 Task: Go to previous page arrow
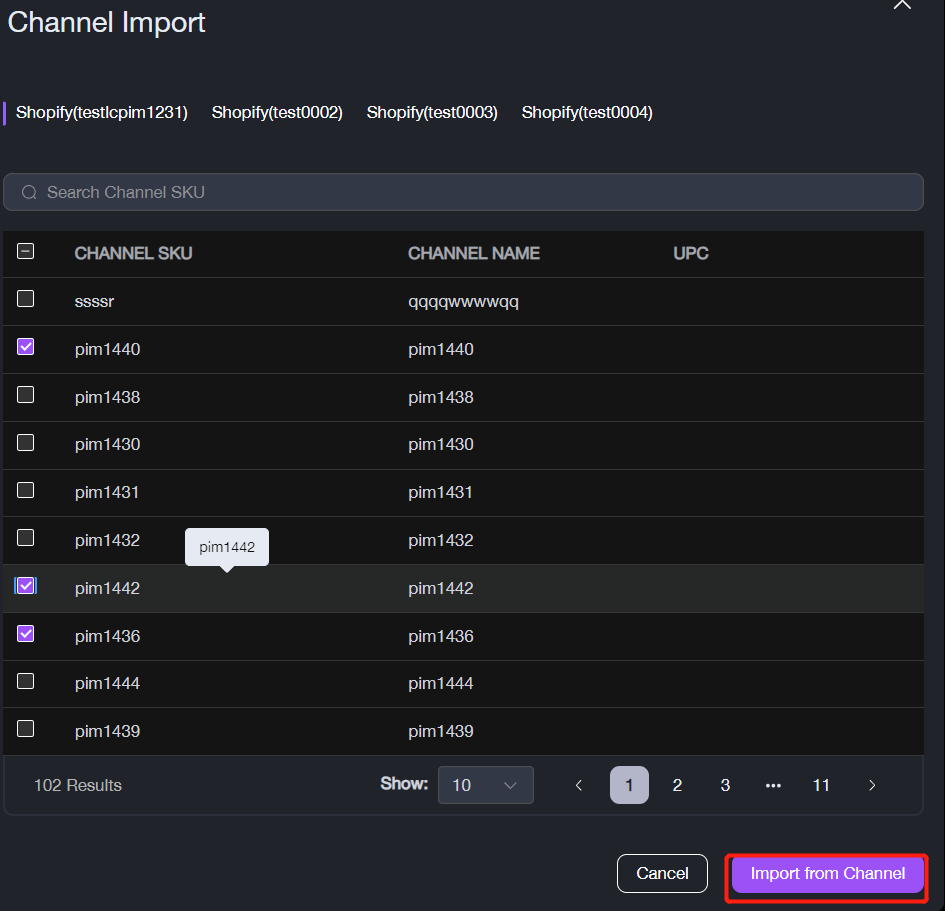(x=579, y=785)
